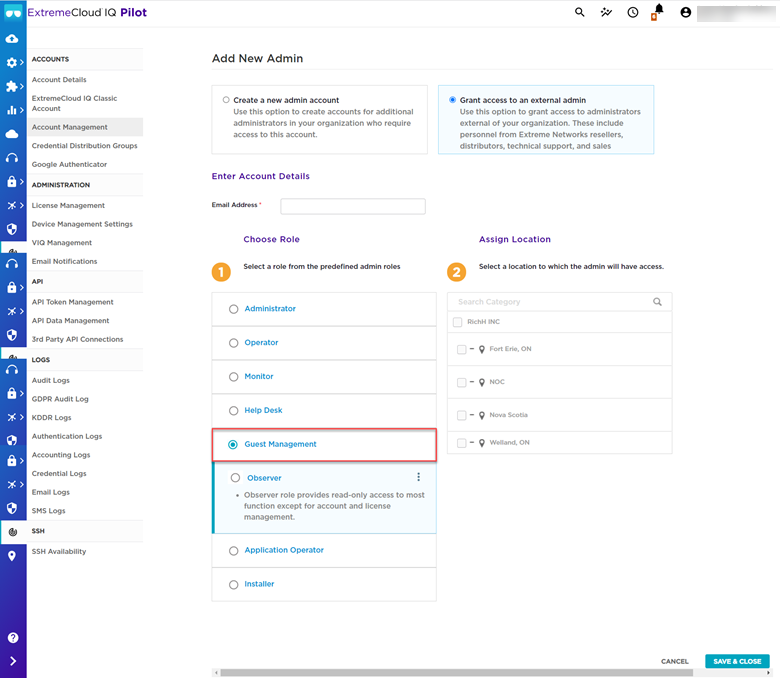Open the sparkline analytics icon in header
The width and height of the screenshot is (780, 678).
point(606,12)
